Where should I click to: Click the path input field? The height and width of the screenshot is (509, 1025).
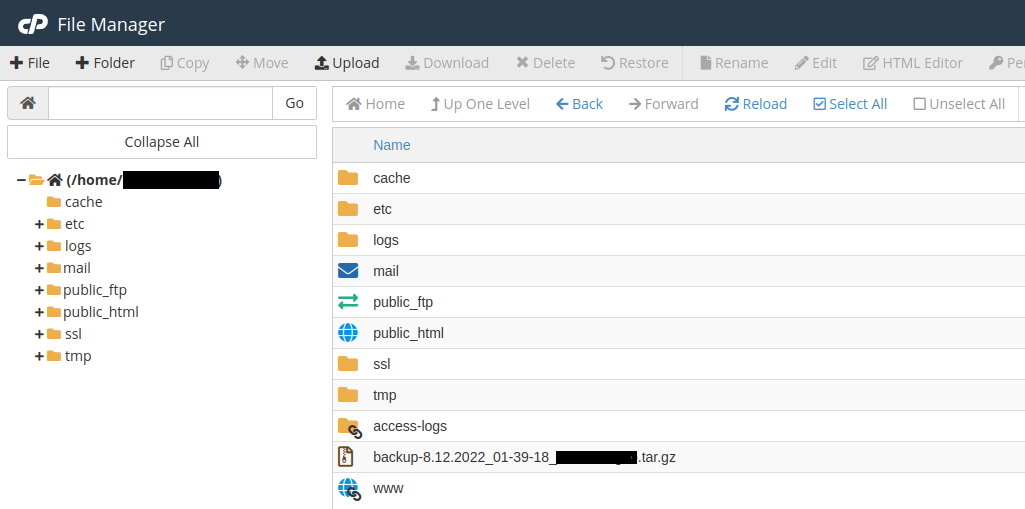pyautogui.click(x=160, y=103)
